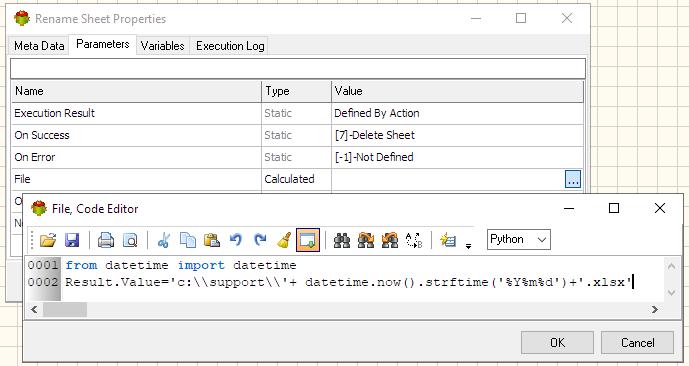
Task: Find next occurrence icon
Action: pos(366,240)
